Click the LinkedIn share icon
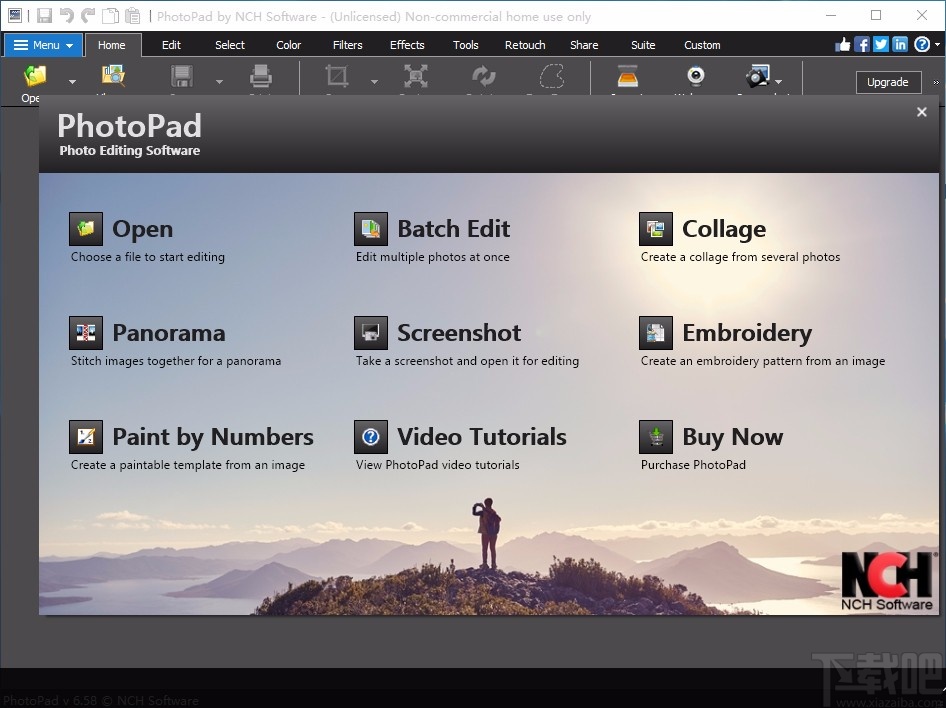The image size is (946, 708). (900, 44)
